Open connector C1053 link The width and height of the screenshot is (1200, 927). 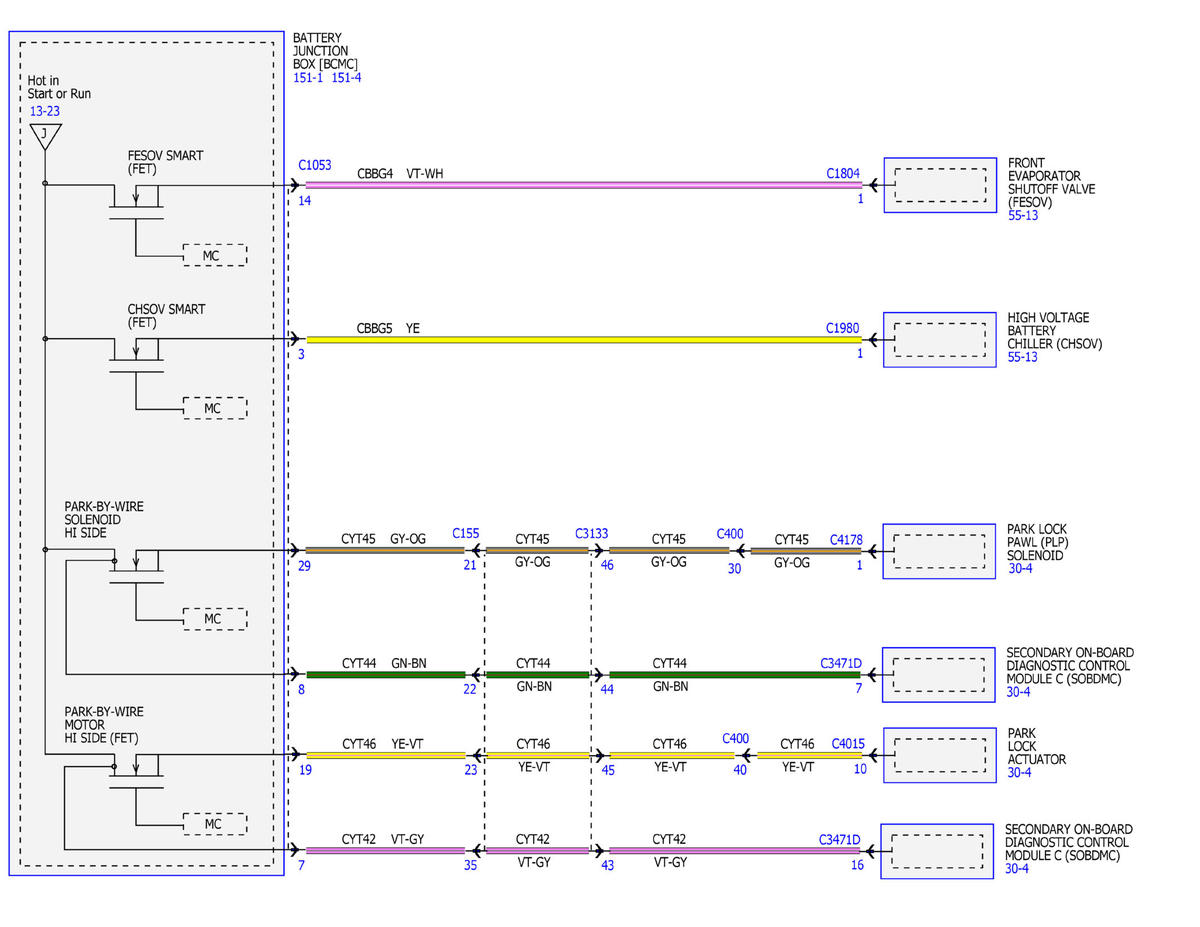point(315,165)
